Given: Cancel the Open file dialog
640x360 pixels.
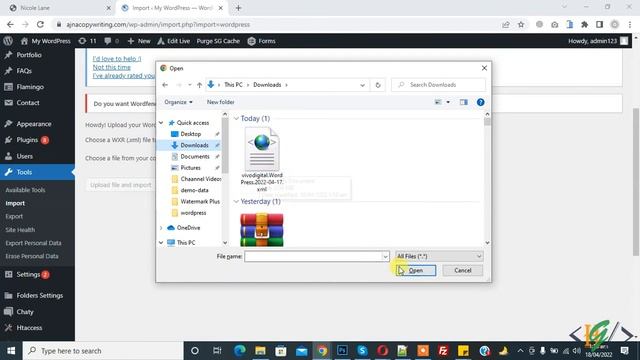Looking at the screenshot, I should click(462, 270).
